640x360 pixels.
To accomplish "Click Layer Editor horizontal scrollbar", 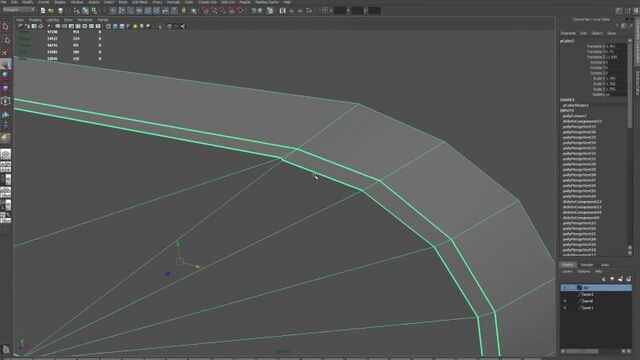I will pyautogui.click(x=582, y=351).
